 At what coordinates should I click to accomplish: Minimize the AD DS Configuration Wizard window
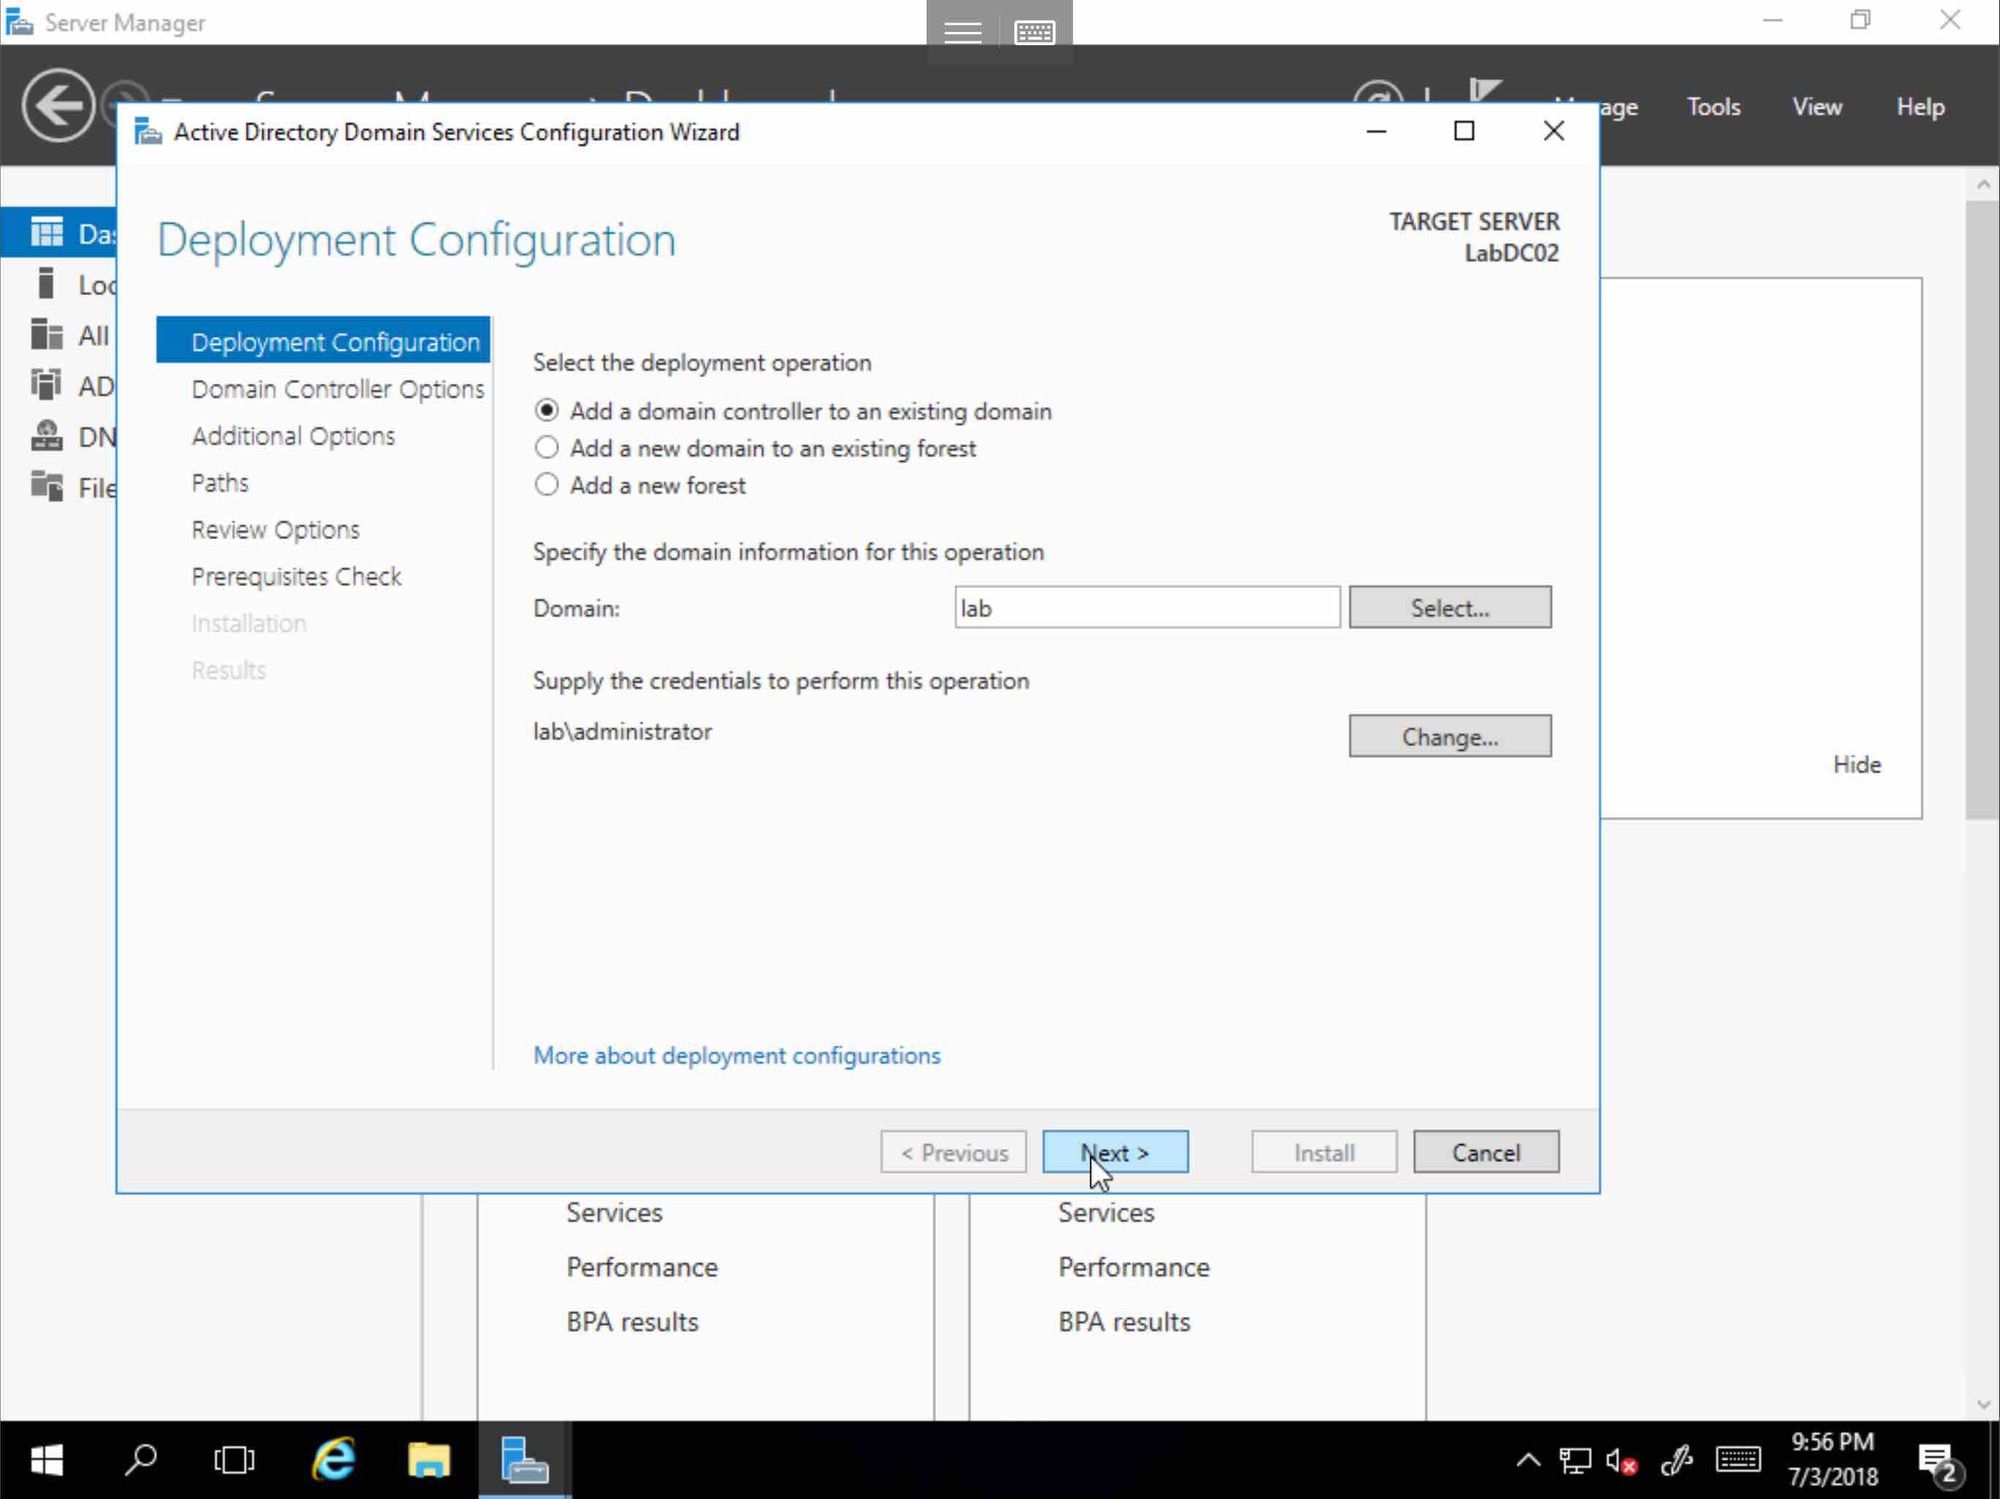pos(1376,131)
